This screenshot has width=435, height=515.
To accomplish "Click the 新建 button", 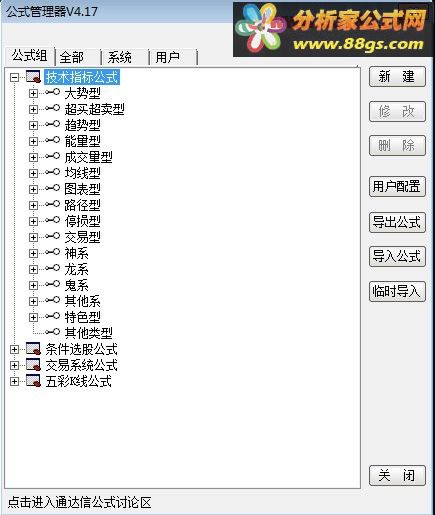I will [x=397, y=77].
